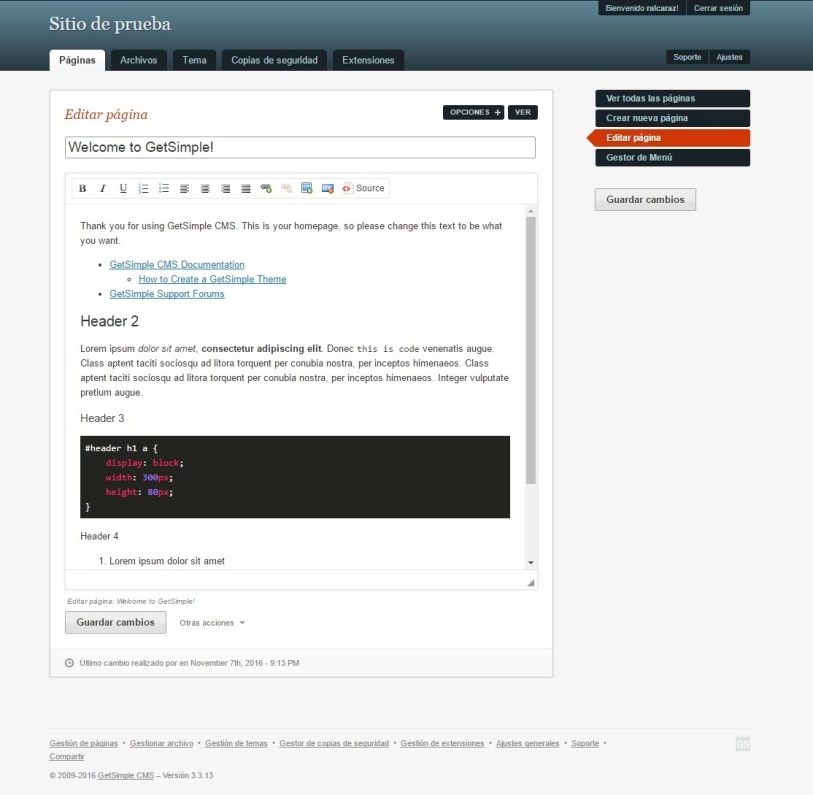This screenshot has height=795, width=813.
Task: Click the page title input field
Action: (300, 148)
